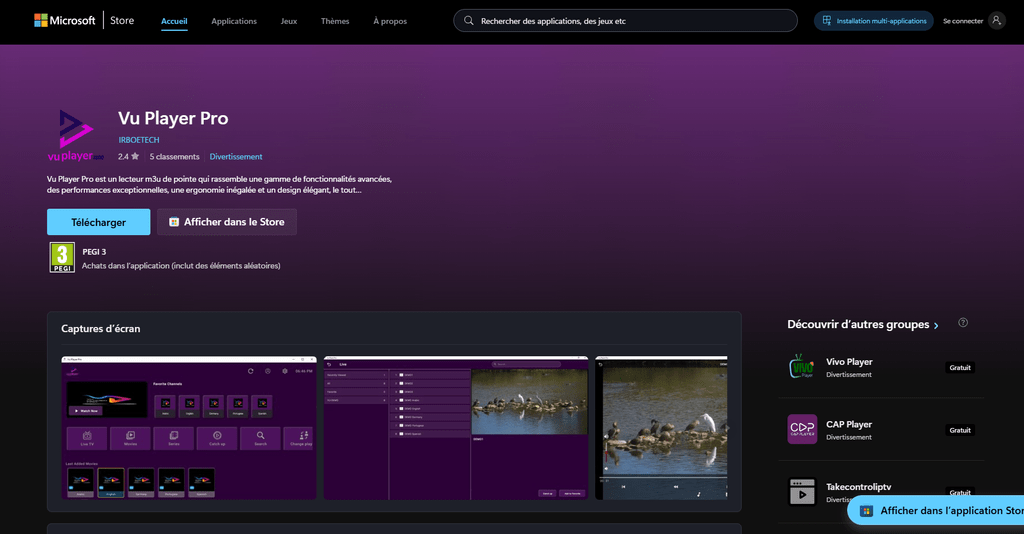This screenshot has height=534, width=1024.
Task: Click the Vu Player Pro app logo
Action: tap(76, 135)
